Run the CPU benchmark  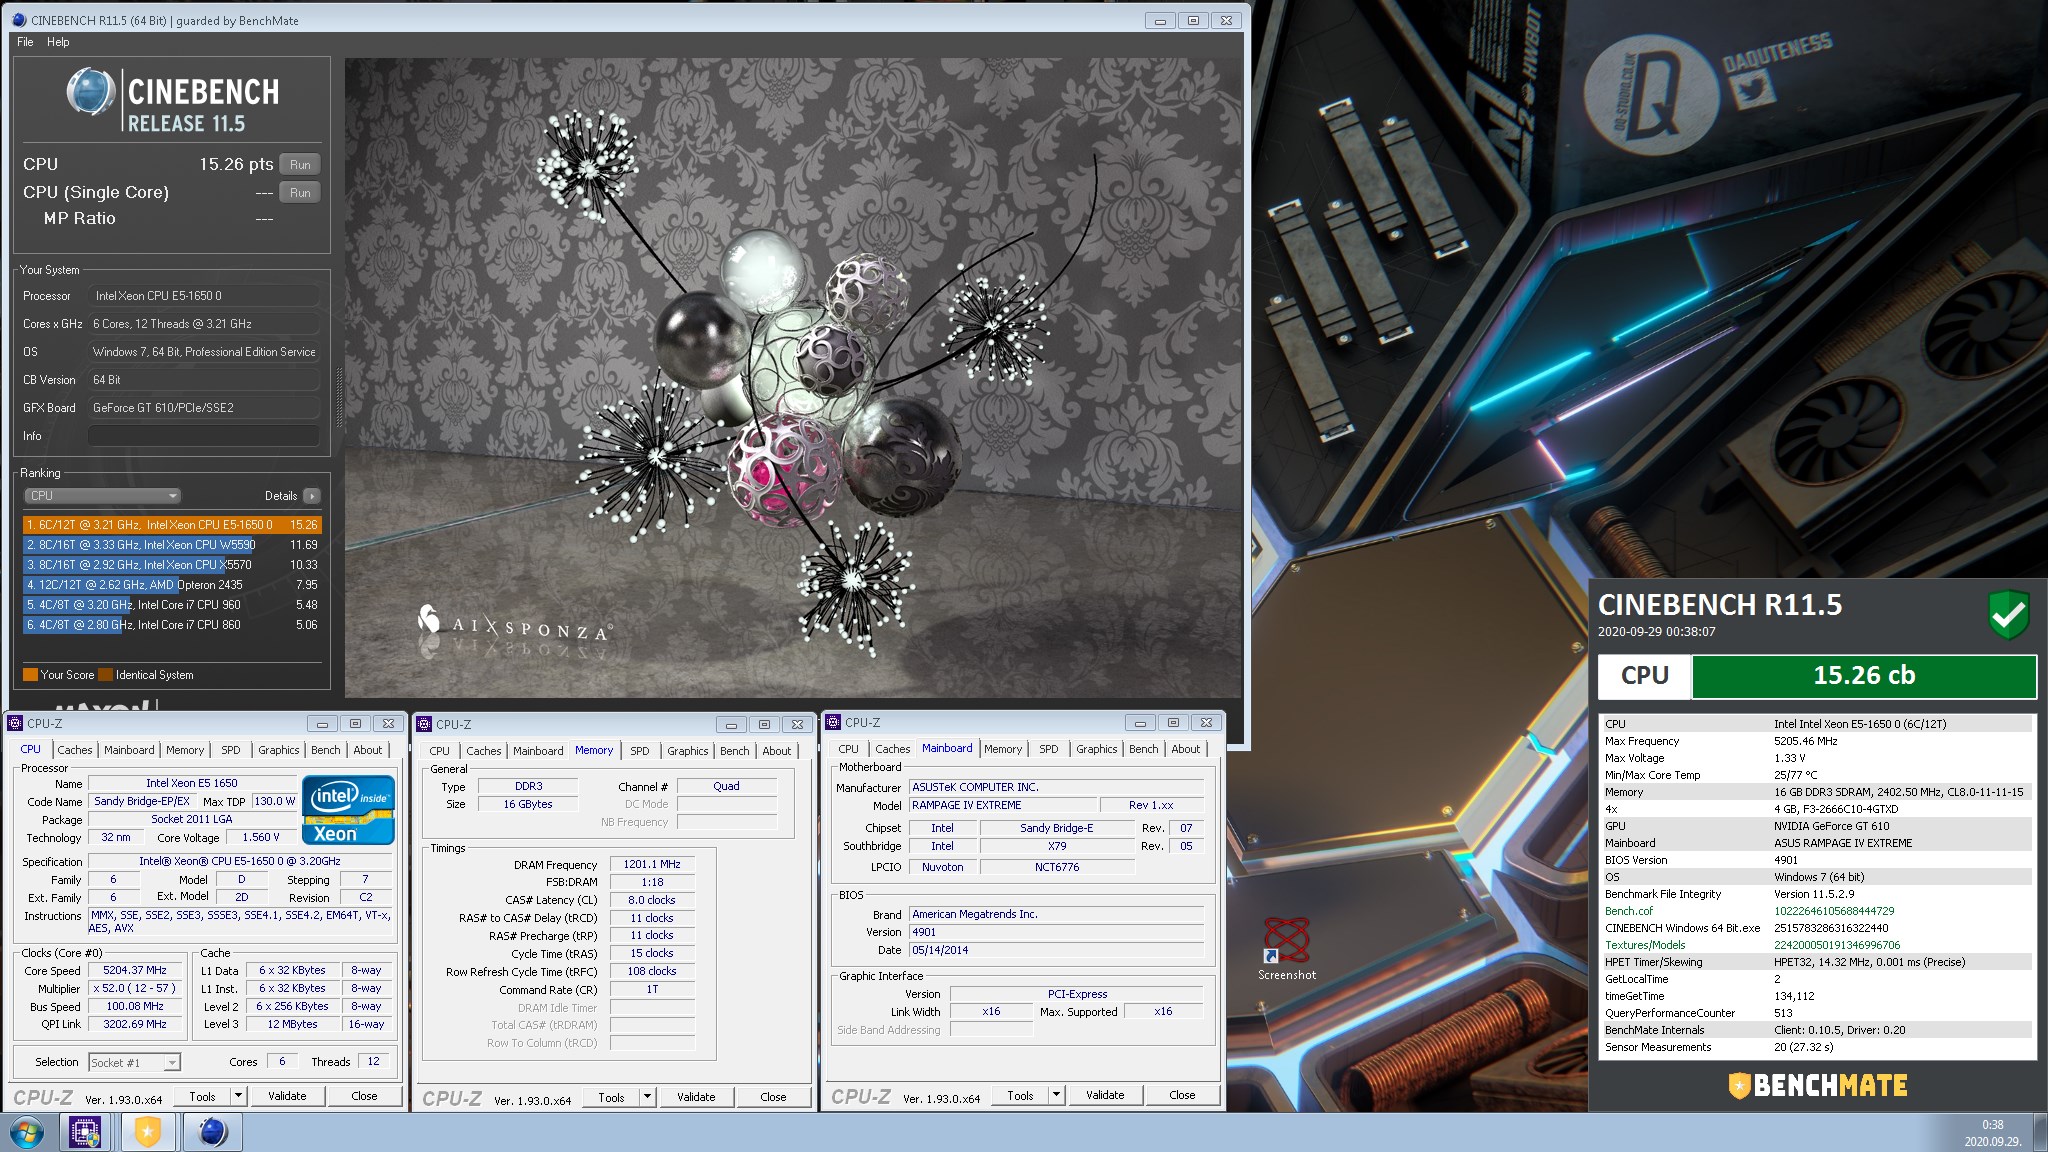[300, 165]
